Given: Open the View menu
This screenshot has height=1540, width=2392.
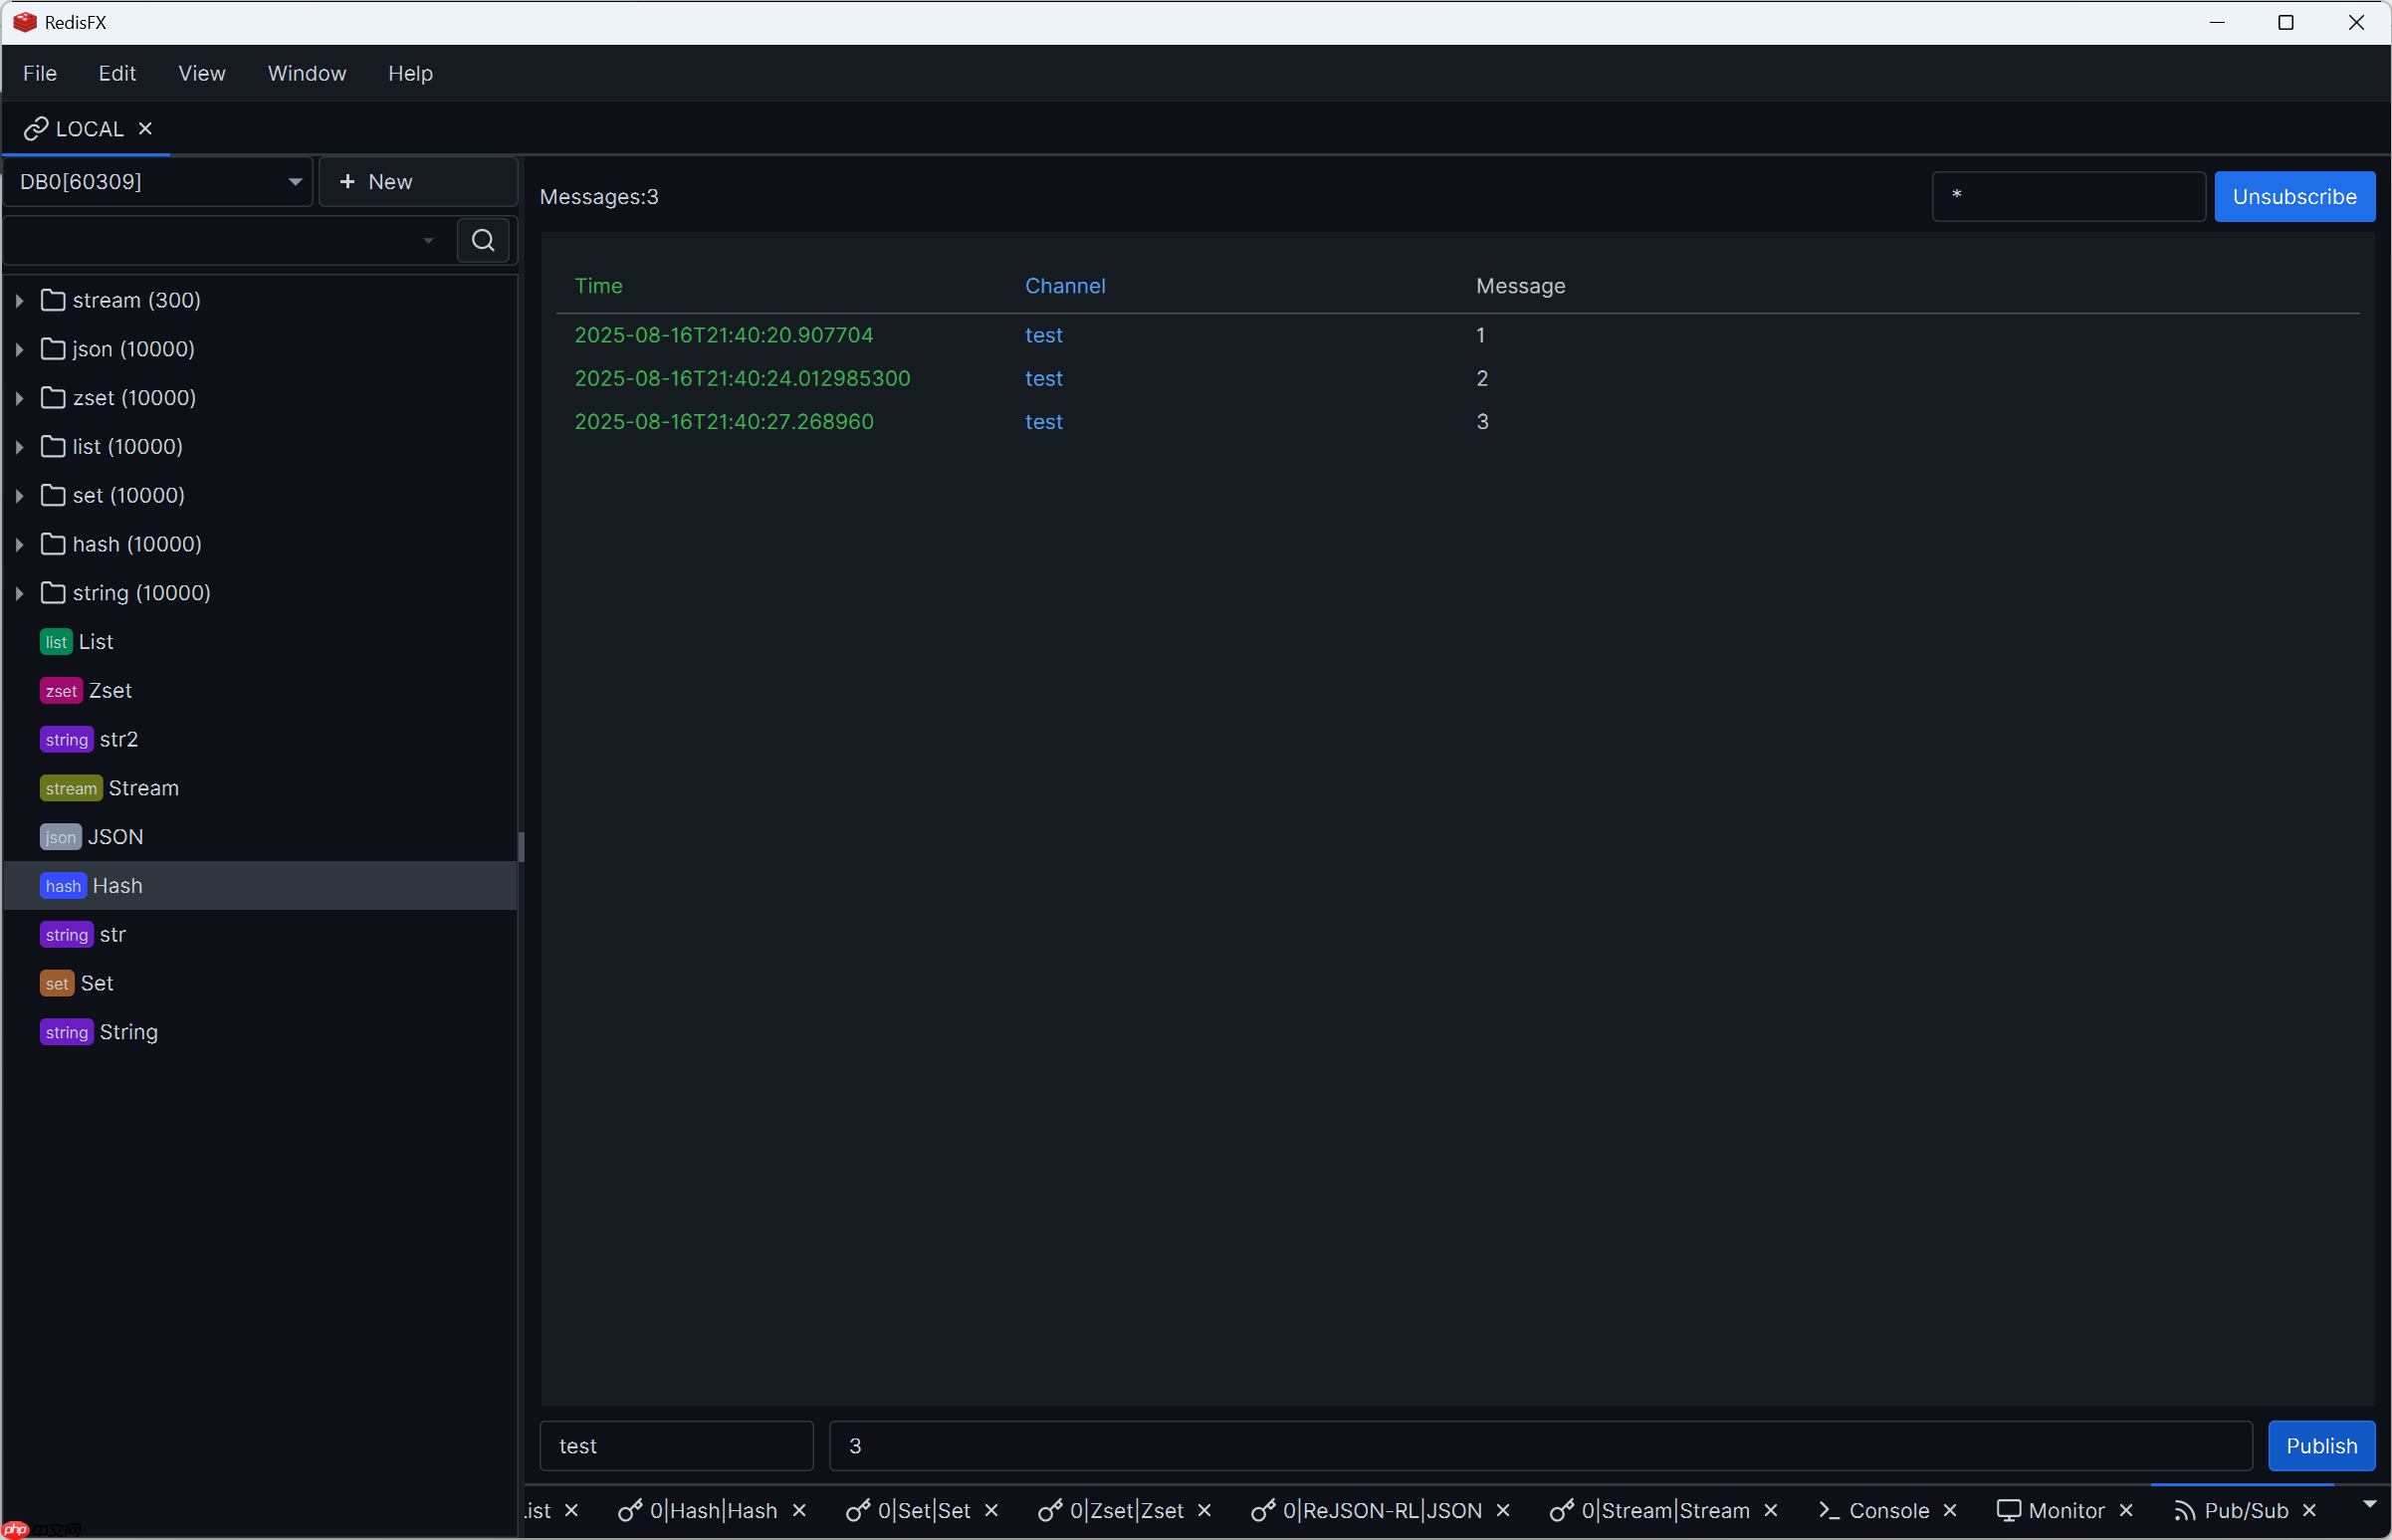Looking at the screenshot, I should point(201,73).
